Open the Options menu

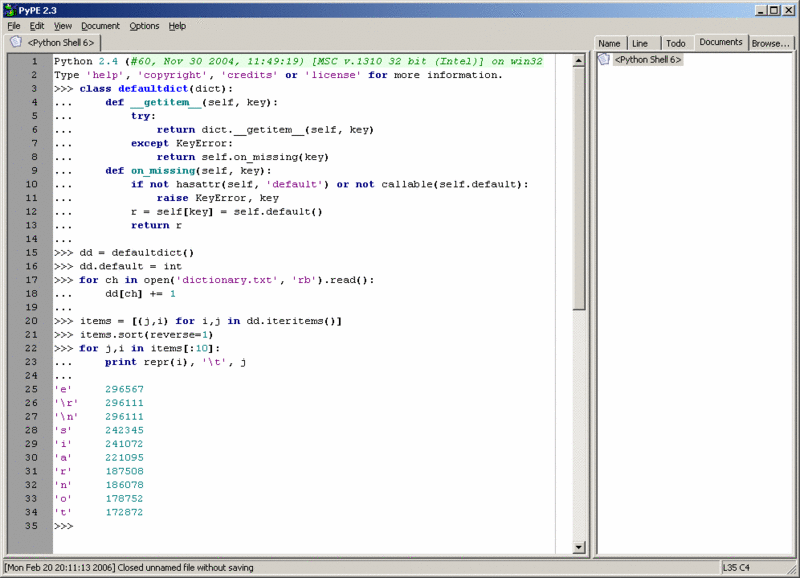(144, 26)
